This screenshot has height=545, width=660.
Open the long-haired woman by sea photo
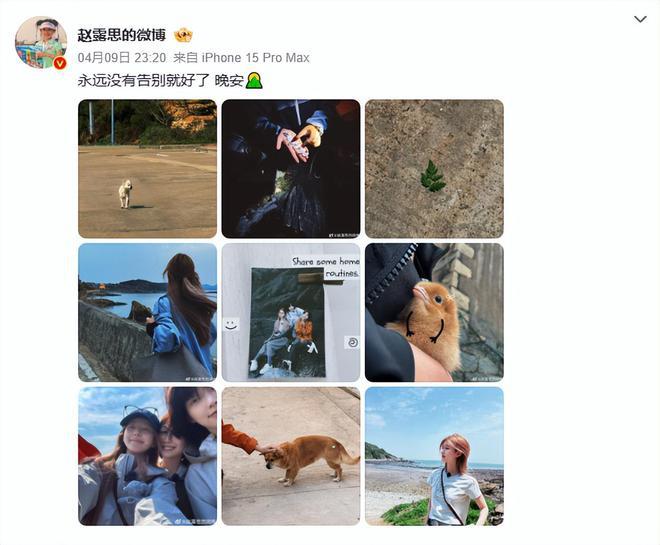tap(147, 312)
